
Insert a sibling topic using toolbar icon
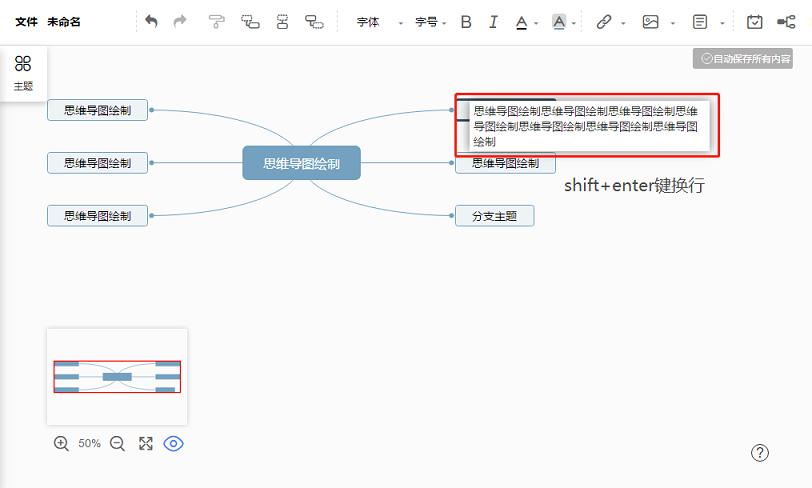click(314, 22)
